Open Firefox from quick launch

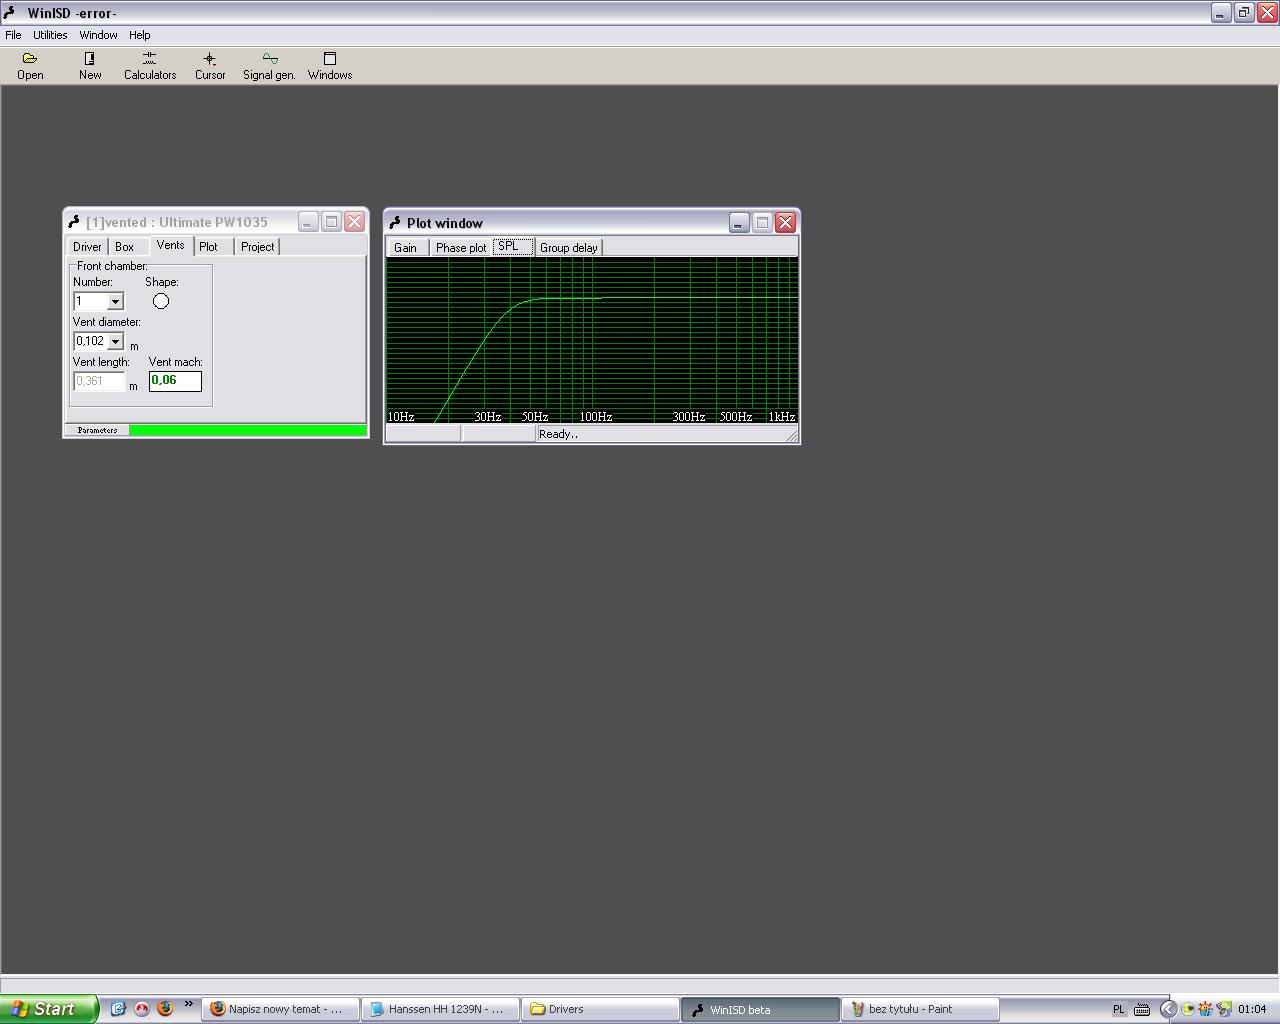(x=165, y=1009)
